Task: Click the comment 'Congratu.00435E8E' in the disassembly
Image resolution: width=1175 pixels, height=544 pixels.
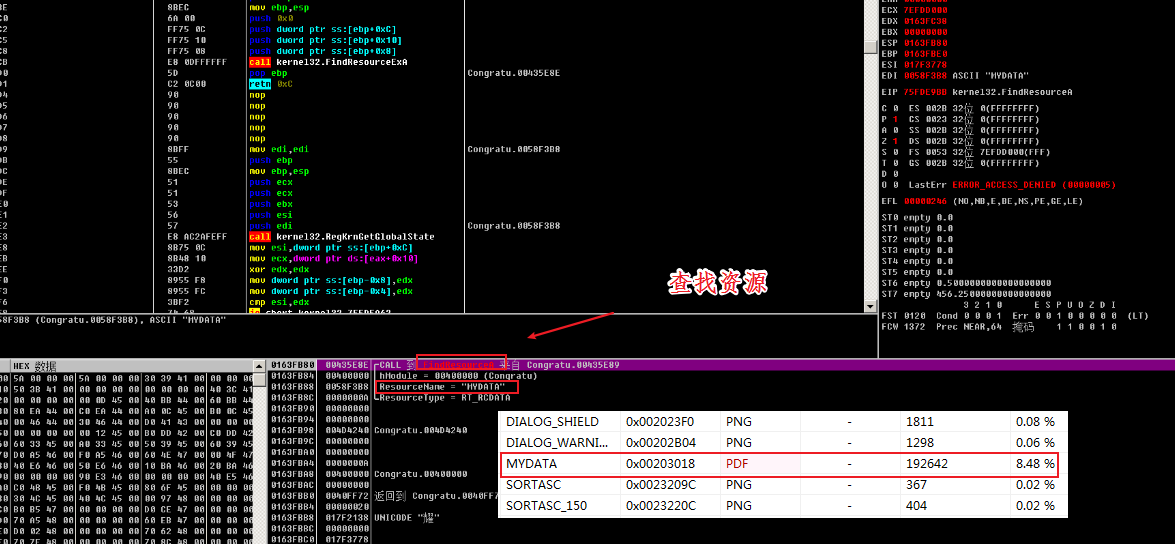Action: click(513, 73)
